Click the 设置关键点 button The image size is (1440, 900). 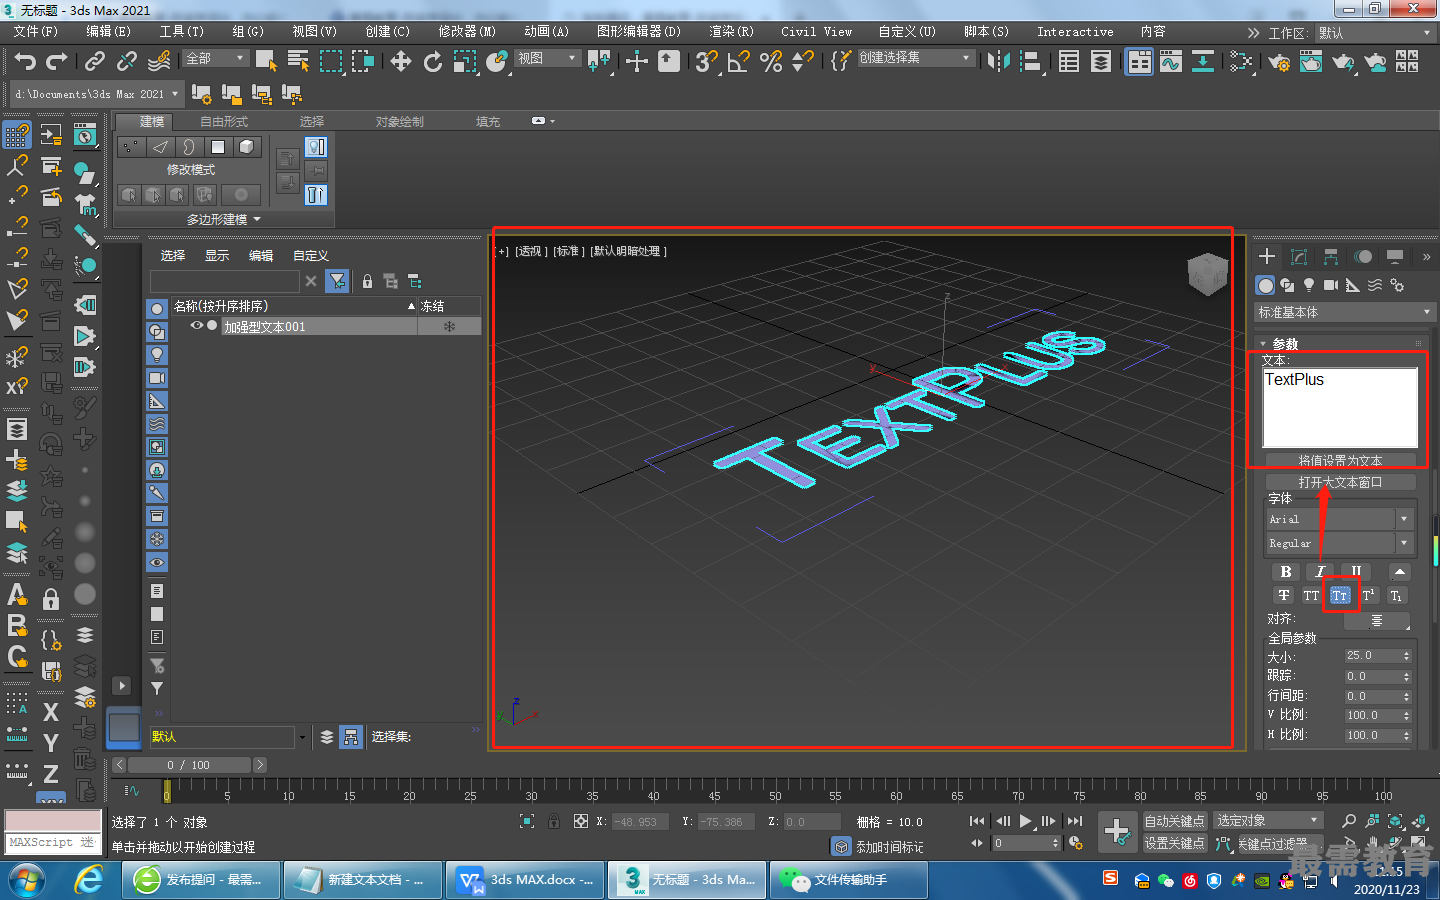click(1174, 843)
